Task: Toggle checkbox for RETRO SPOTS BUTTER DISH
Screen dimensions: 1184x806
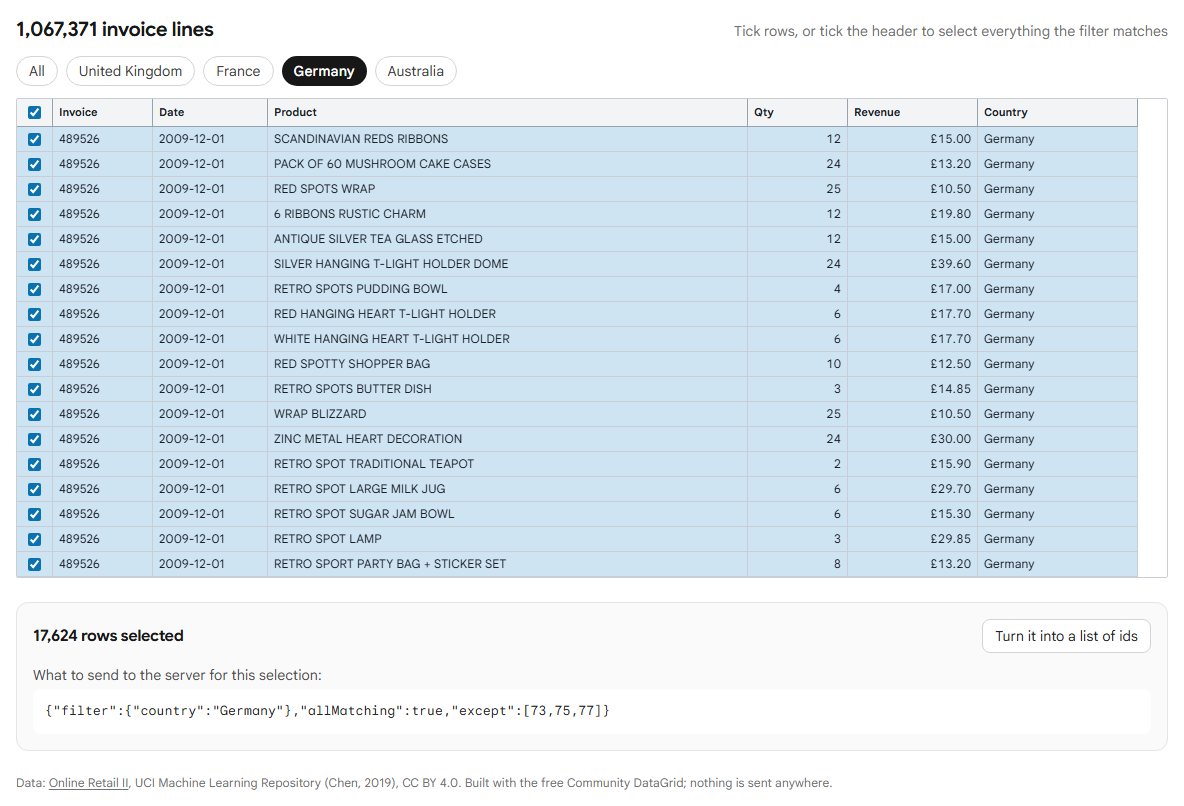Action: 34,389
